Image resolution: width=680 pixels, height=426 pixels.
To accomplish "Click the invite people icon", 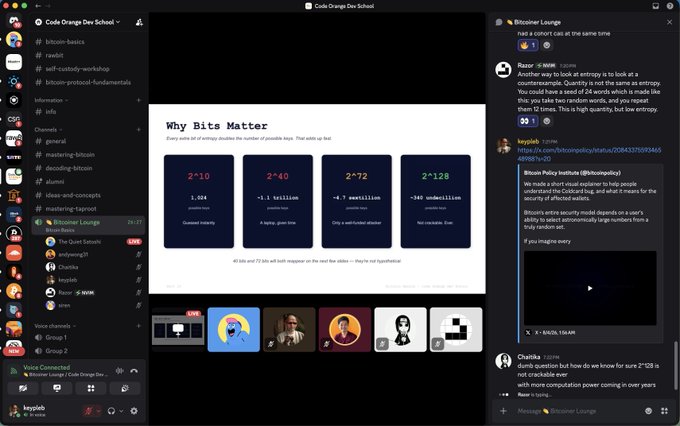I will [x=139, y=22].
